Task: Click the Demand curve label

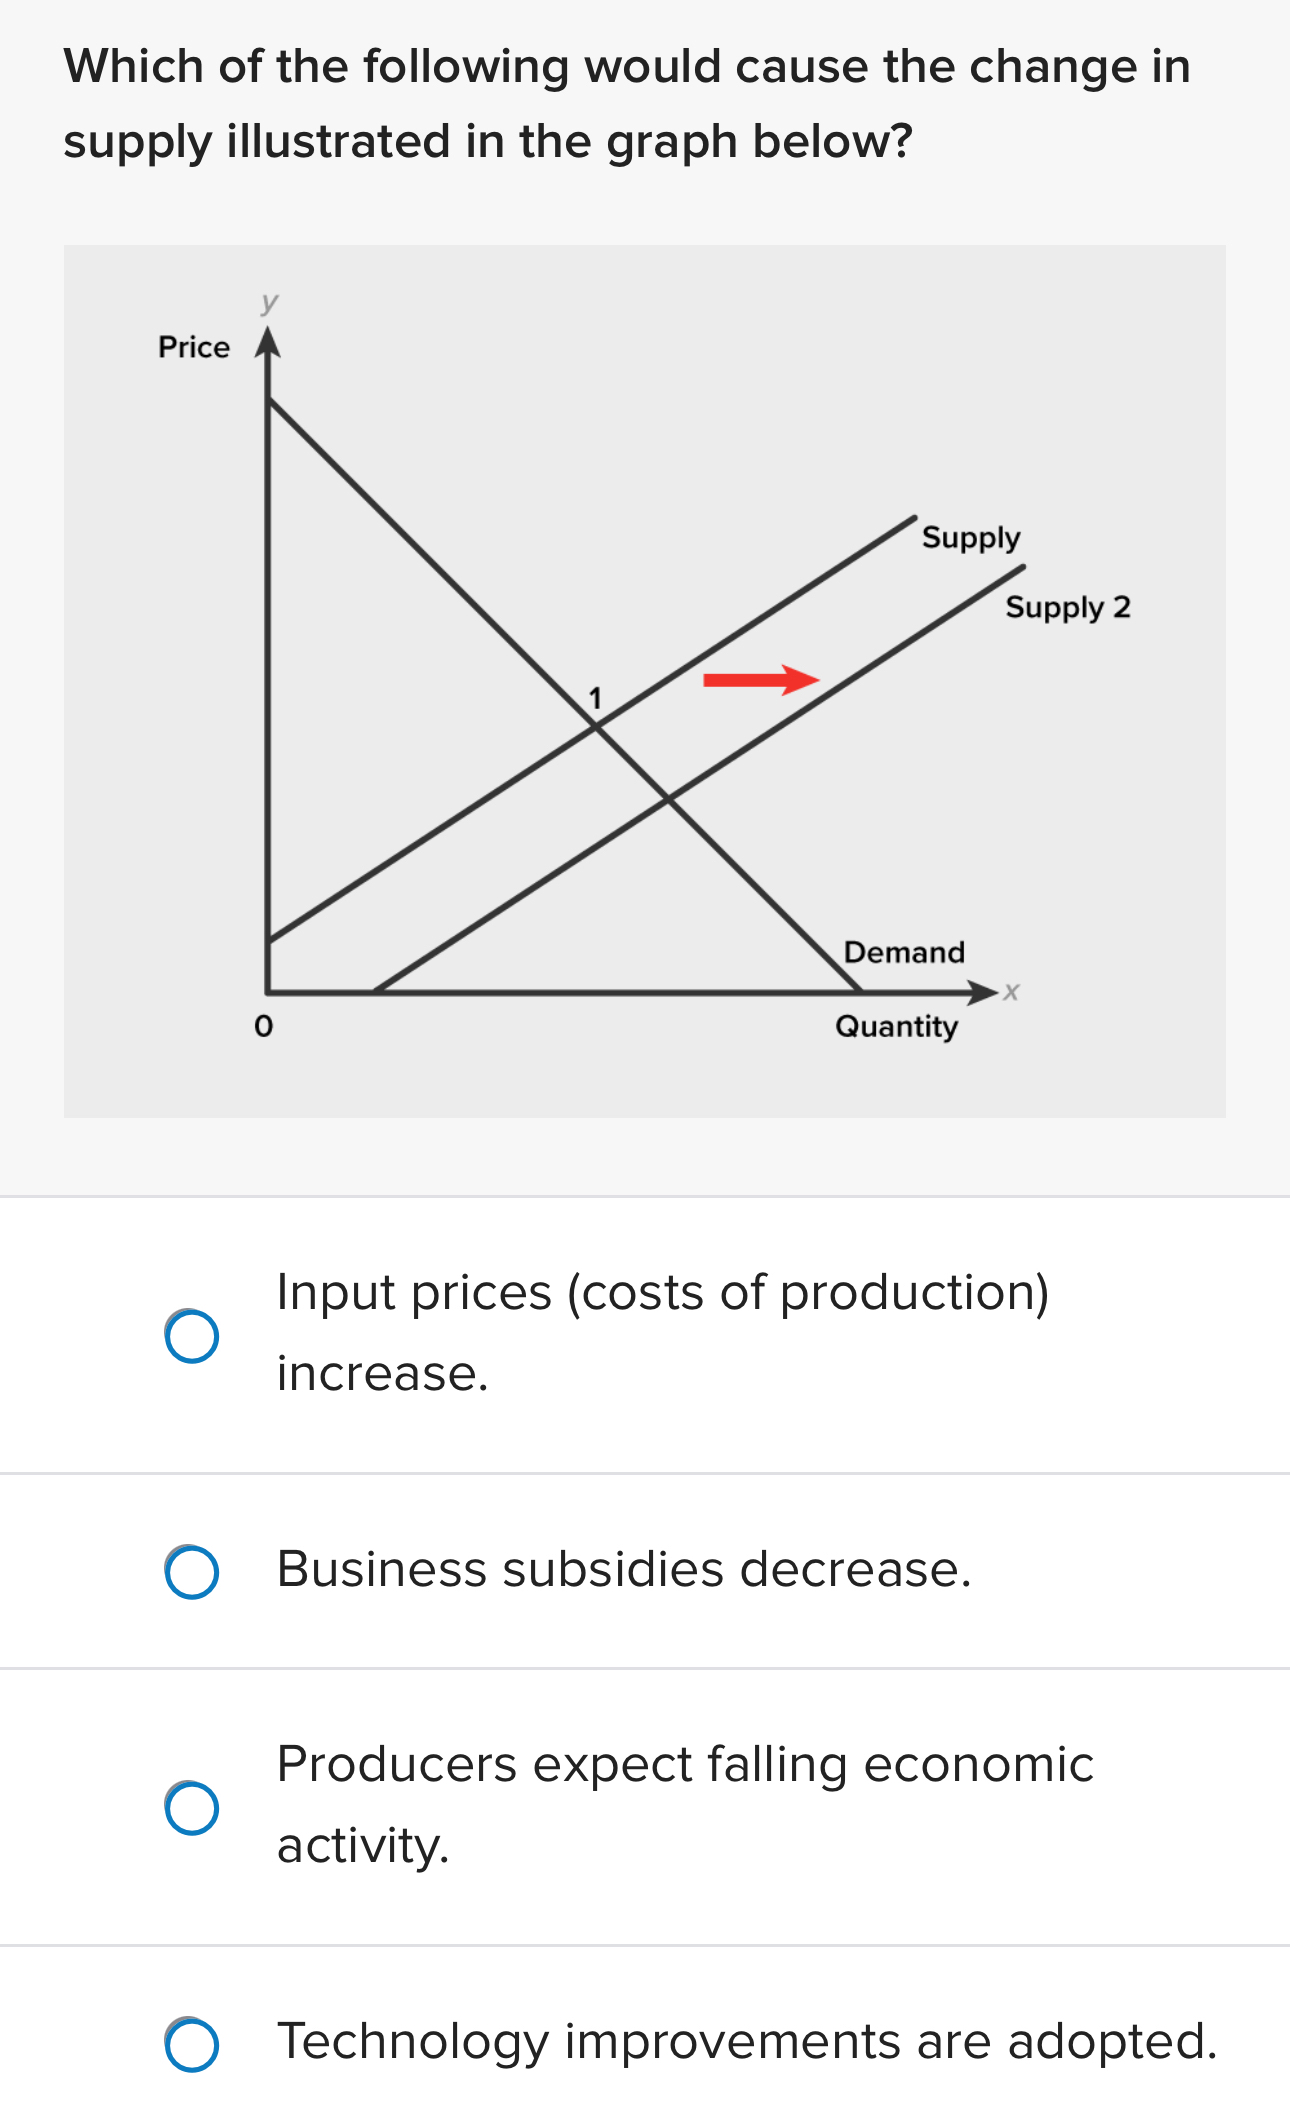Action: coord(903,952)
